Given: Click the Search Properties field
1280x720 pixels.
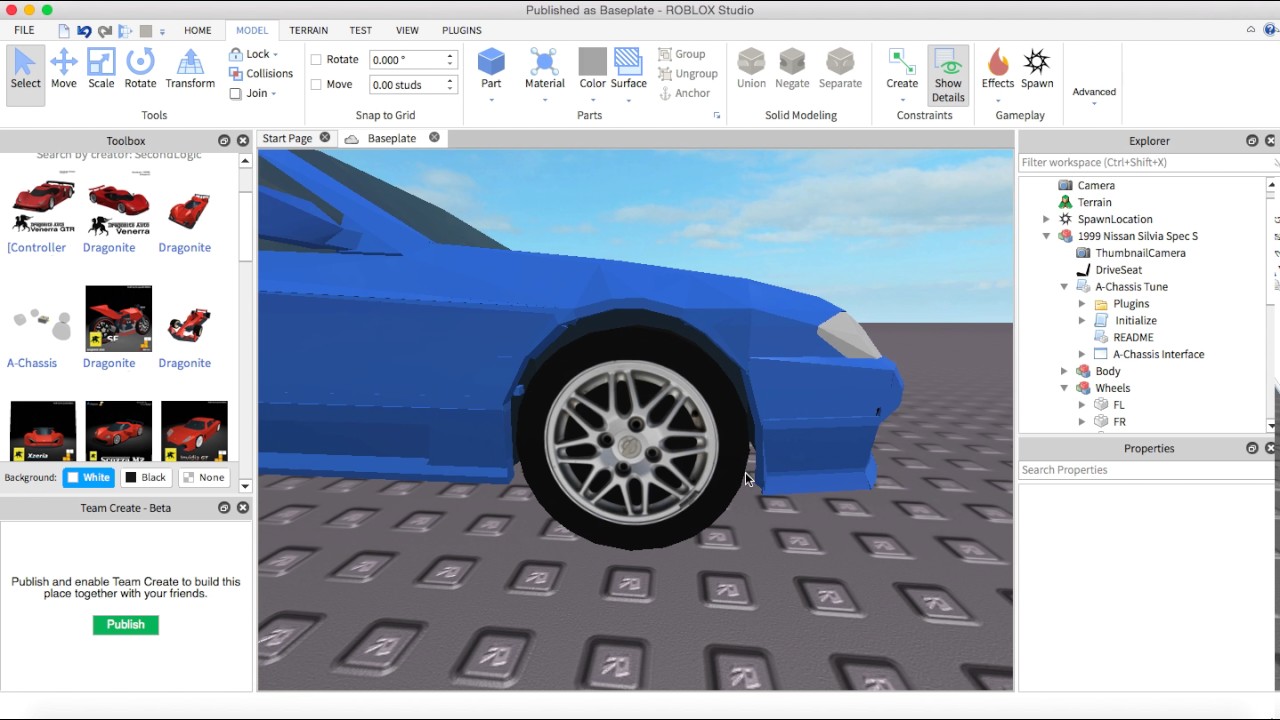Looking at the screenshot, I should (1148, 470).
